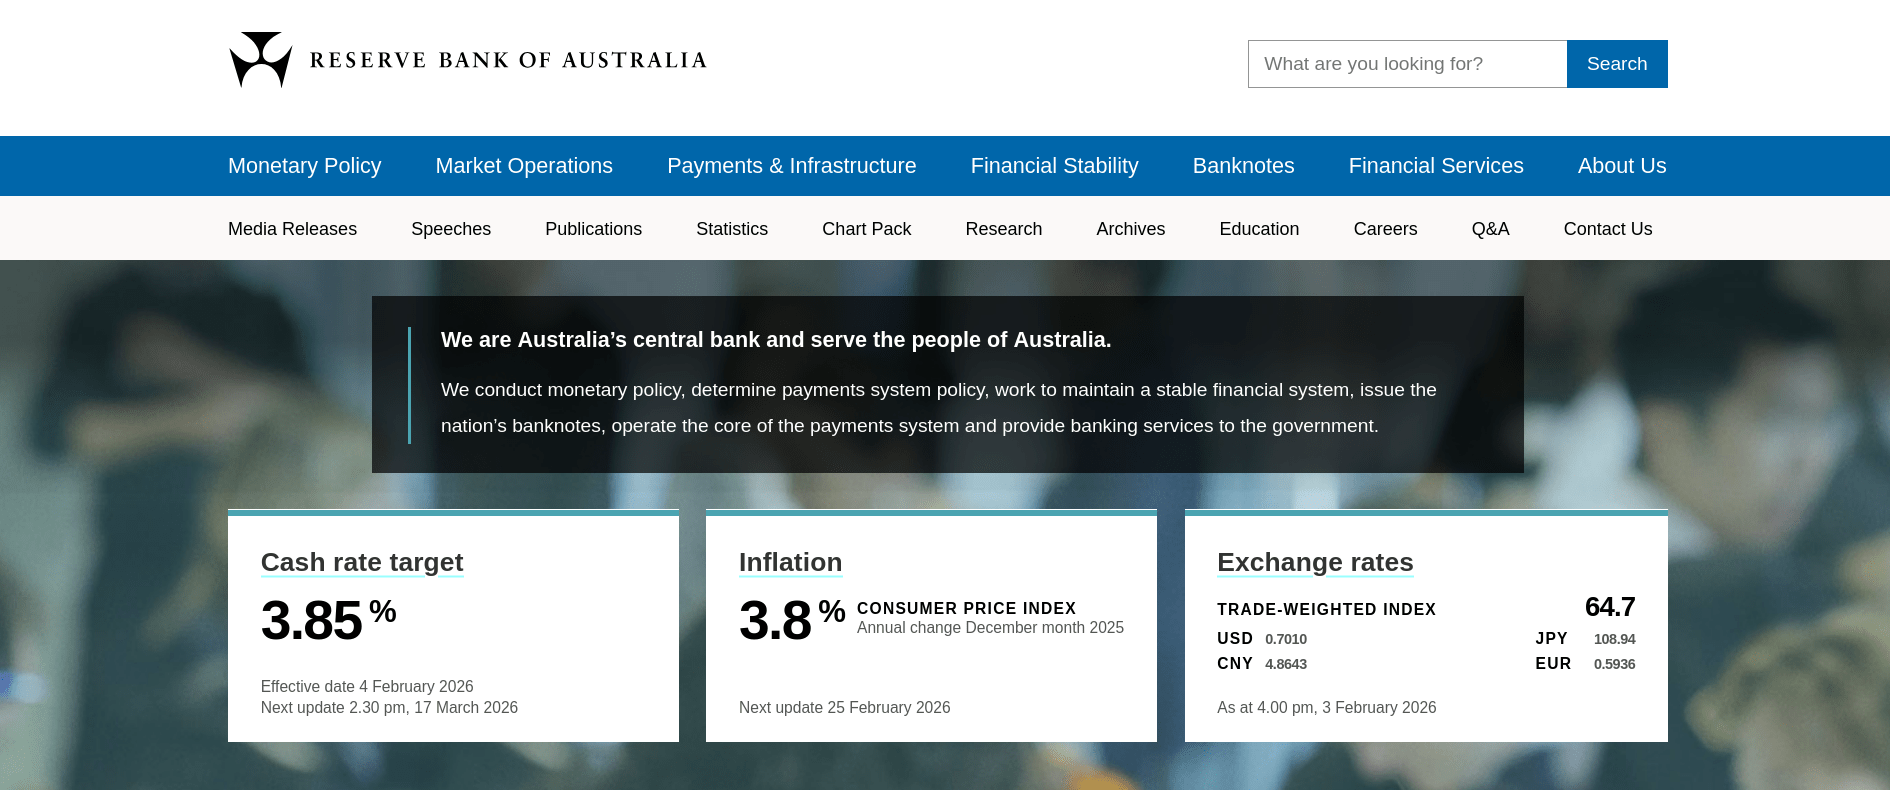This screenshot has width=1890, height=790.
Task: Go to Financial Stability section
Action: point(1054,166)
